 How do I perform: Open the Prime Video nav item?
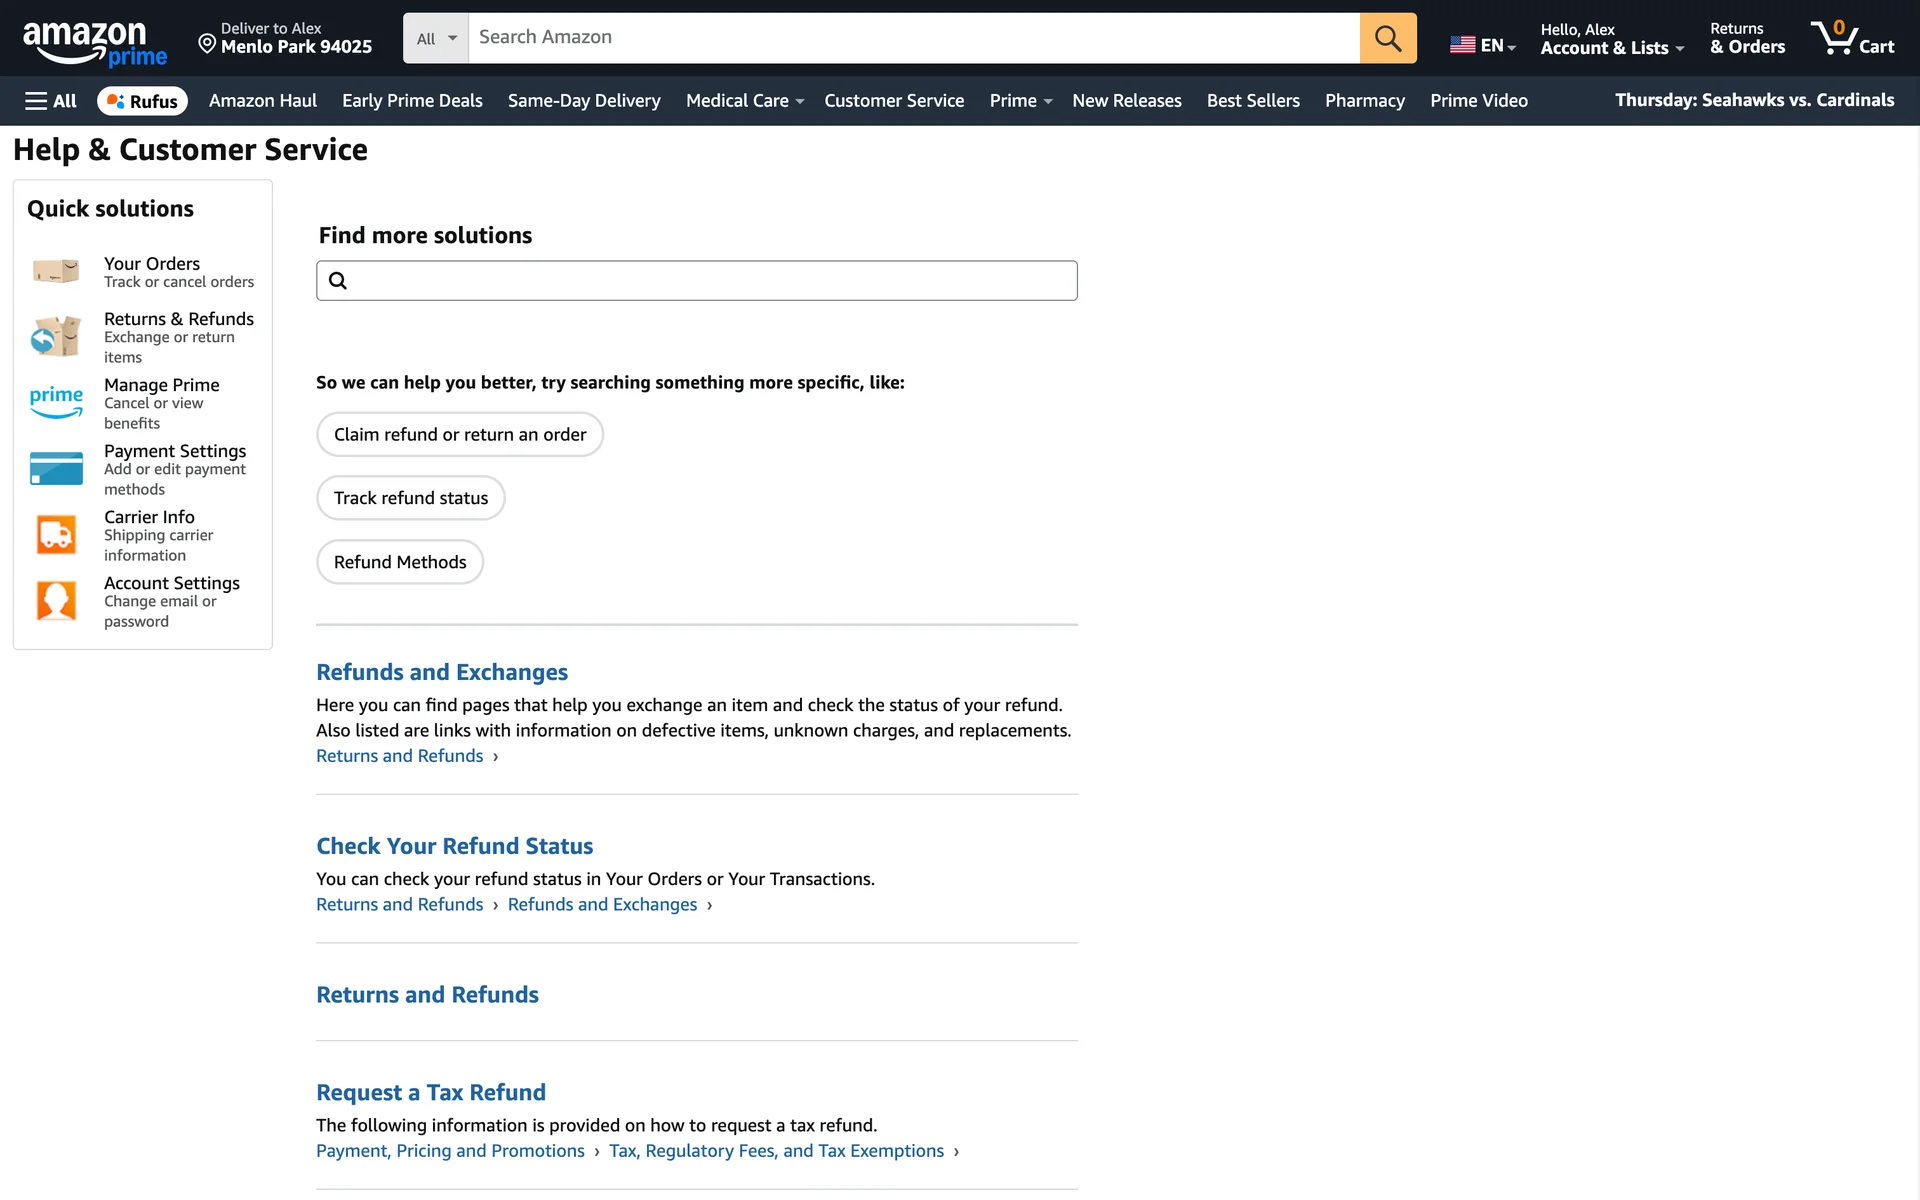(1478, 101)
